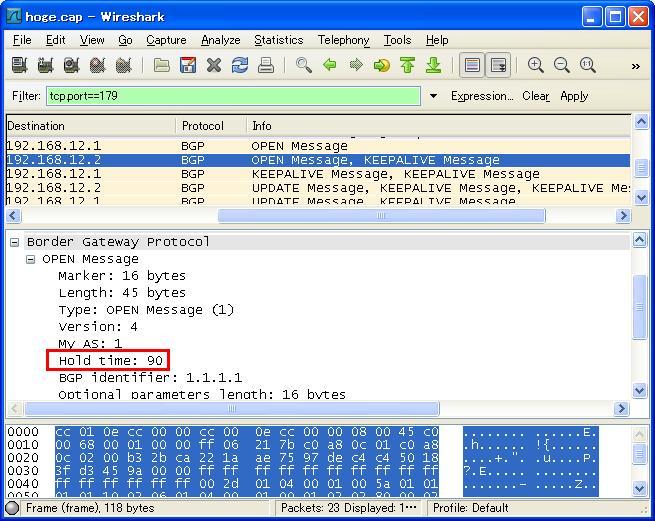Click hex pane scroll down arrow
The width and height of the screenshot is (655, 521).
coord(640,488)
